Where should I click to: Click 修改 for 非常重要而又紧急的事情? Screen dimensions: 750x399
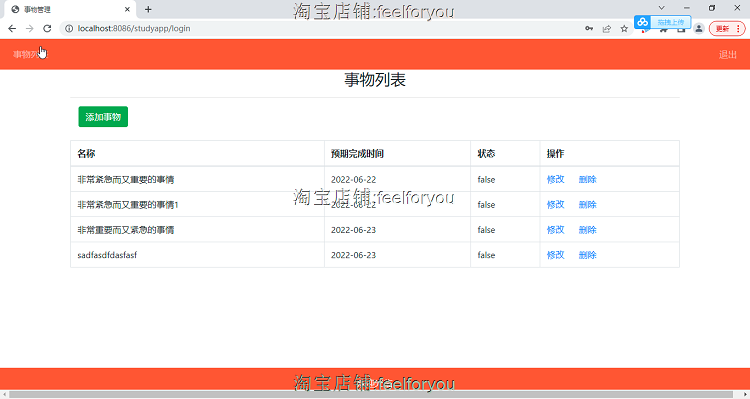tap(555, 230)
